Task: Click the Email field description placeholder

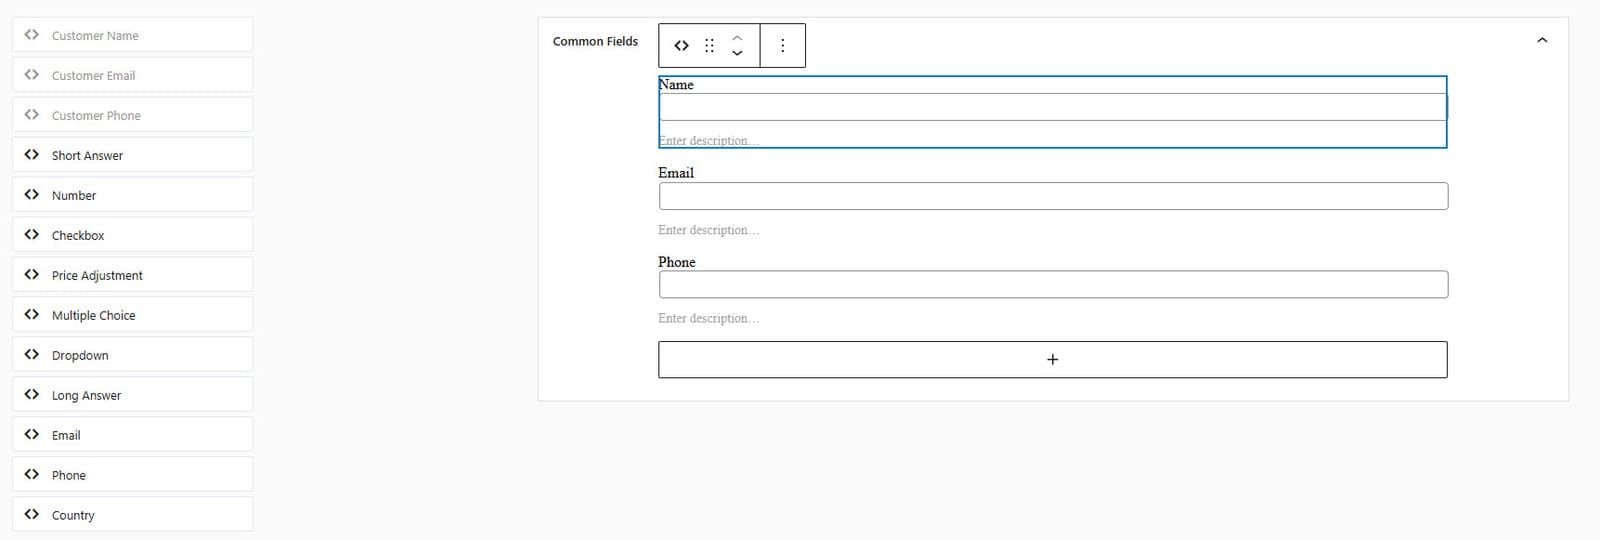Action: pos(708,230)
